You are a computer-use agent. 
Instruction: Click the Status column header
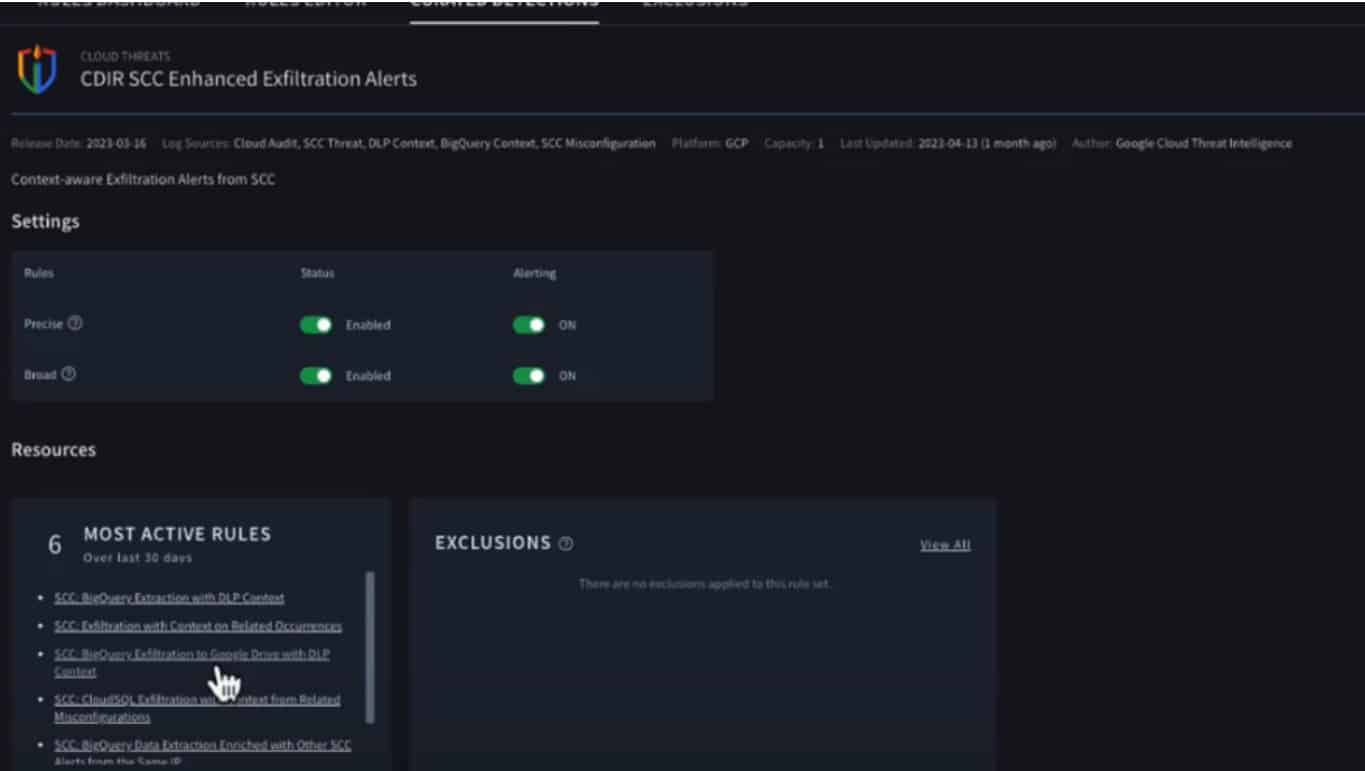tap(317, 273)
